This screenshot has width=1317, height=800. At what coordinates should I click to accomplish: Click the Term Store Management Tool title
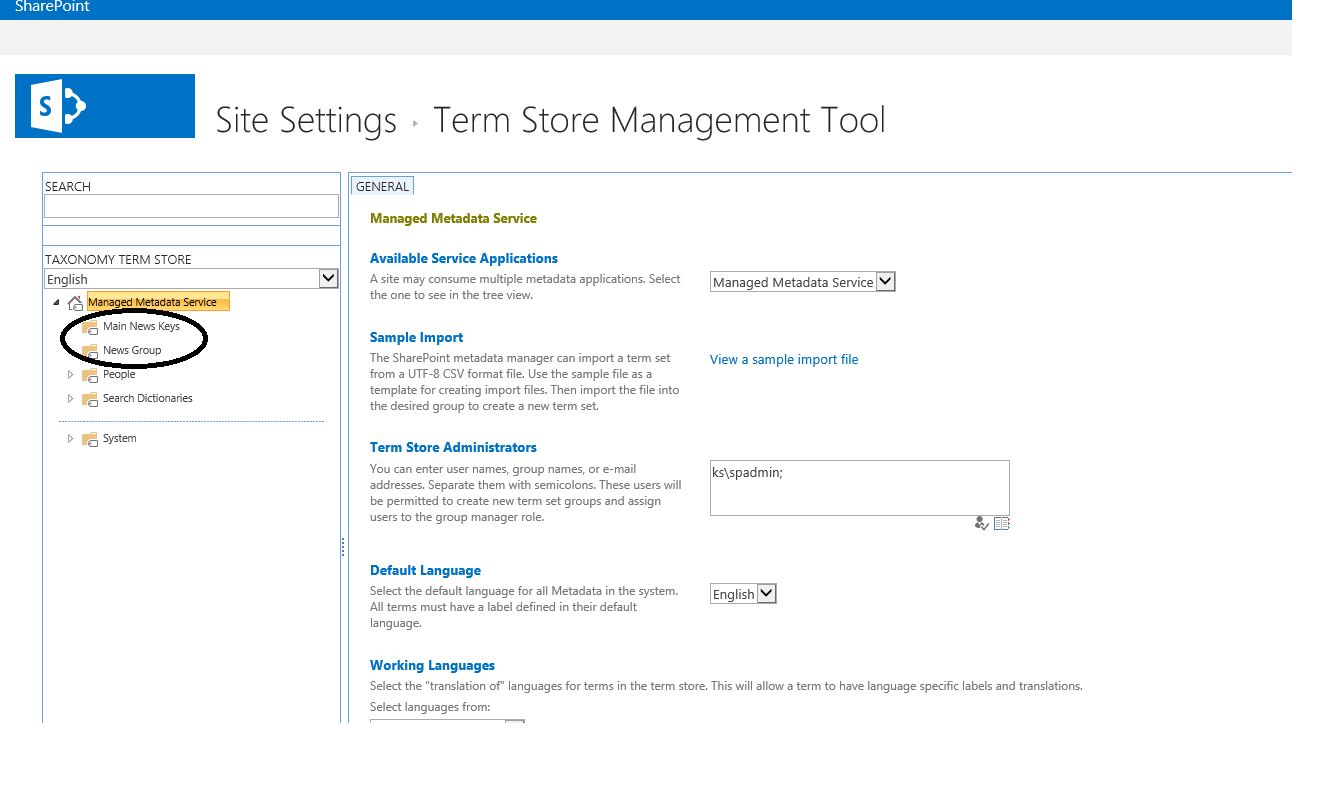659,121
